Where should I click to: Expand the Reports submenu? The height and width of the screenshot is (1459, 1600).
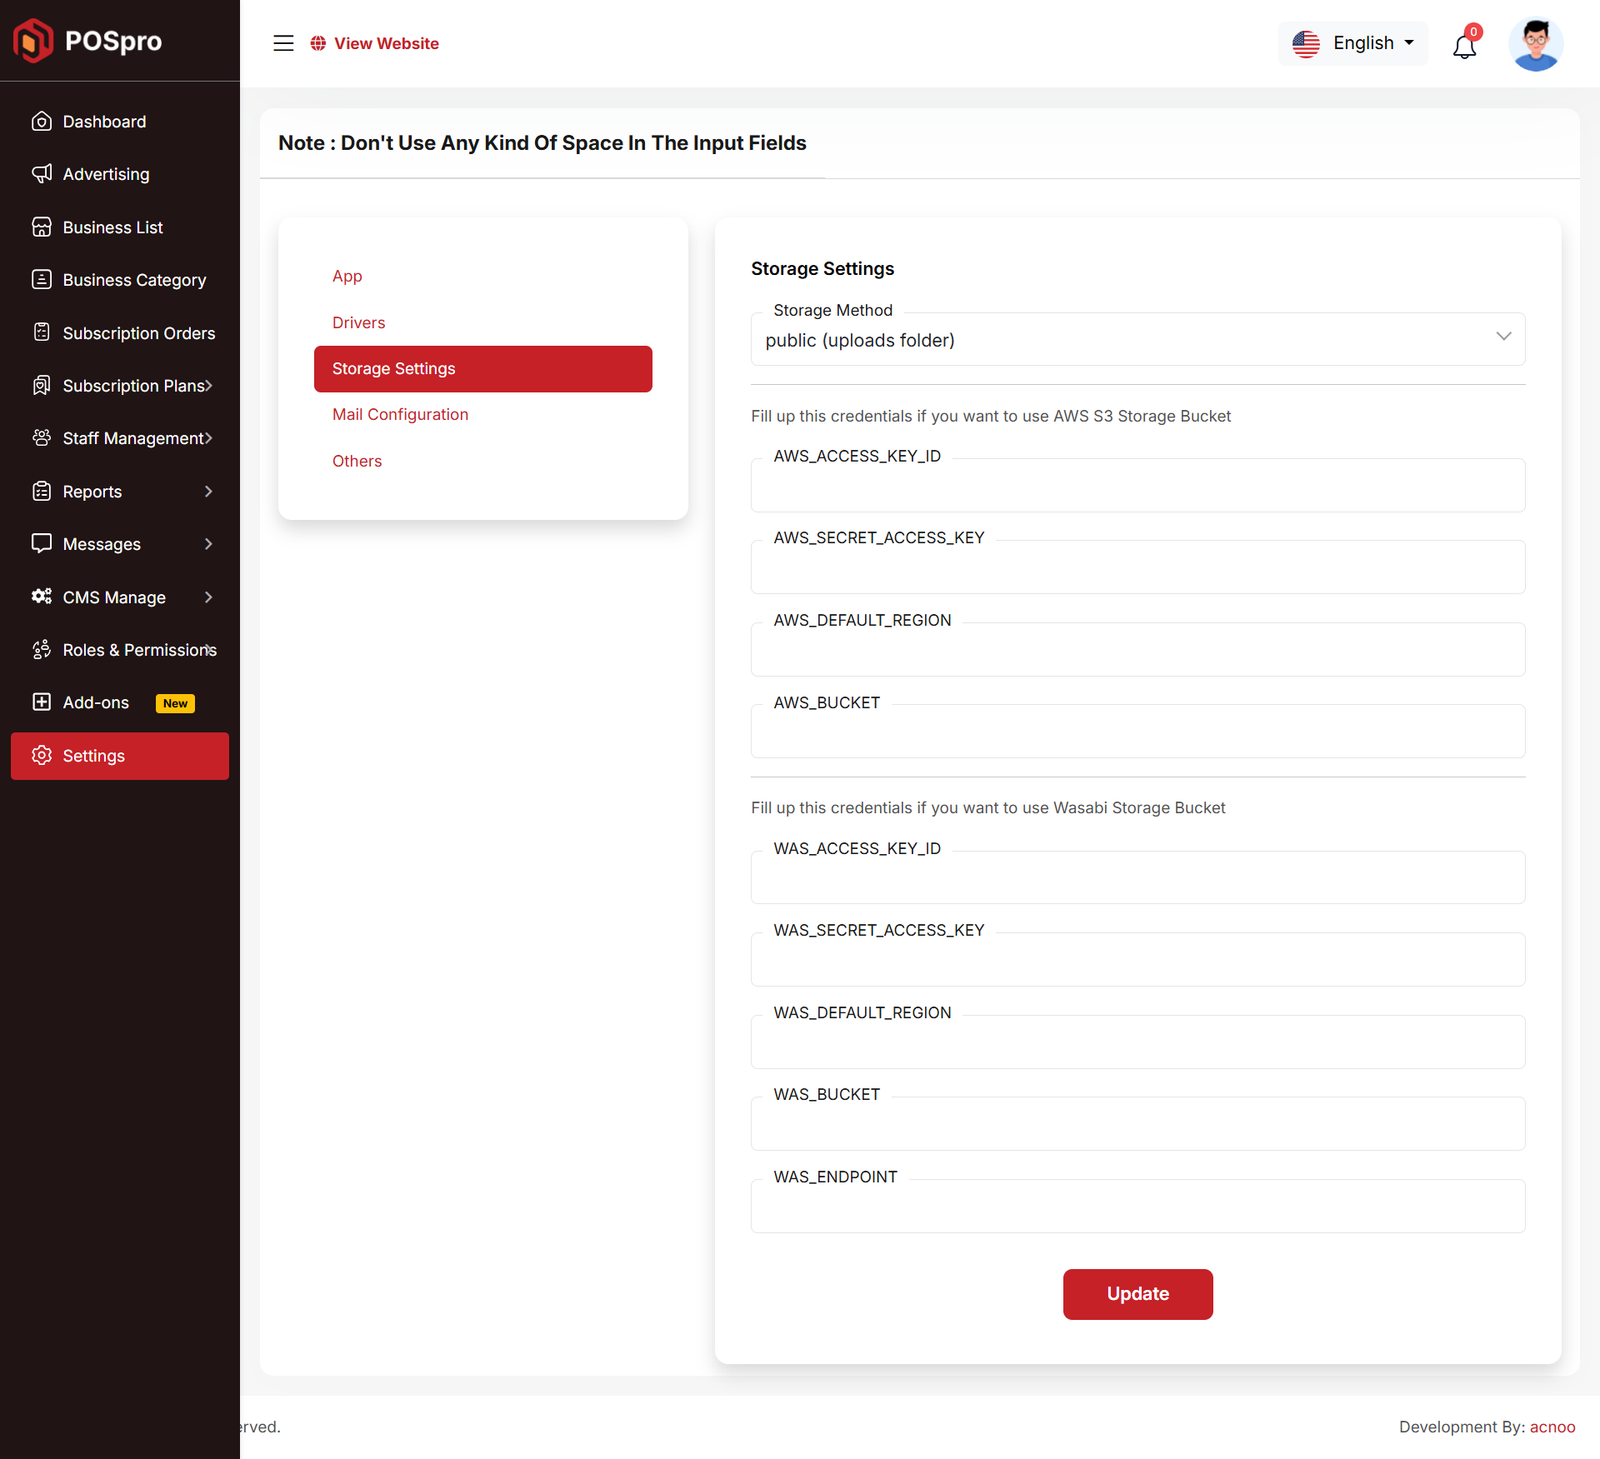tap(208, 491)
